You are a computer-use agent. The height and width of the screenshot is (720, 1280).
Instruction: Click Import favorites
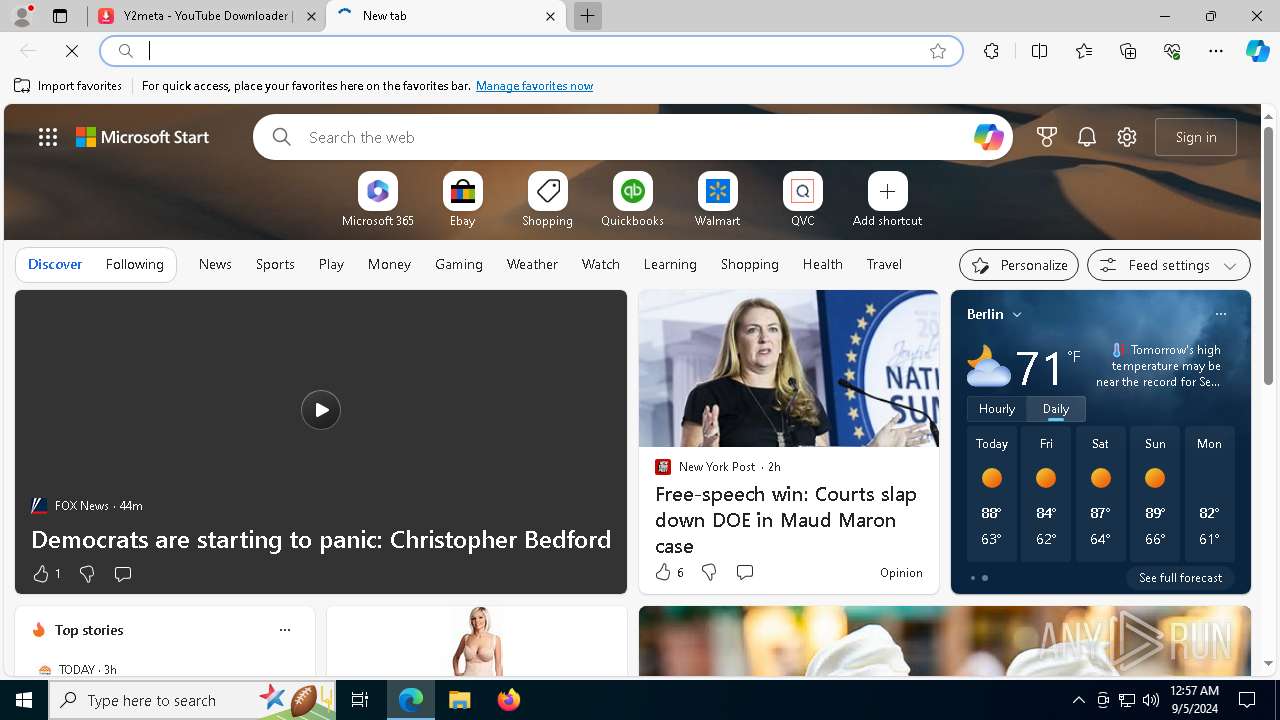[68, 86]
